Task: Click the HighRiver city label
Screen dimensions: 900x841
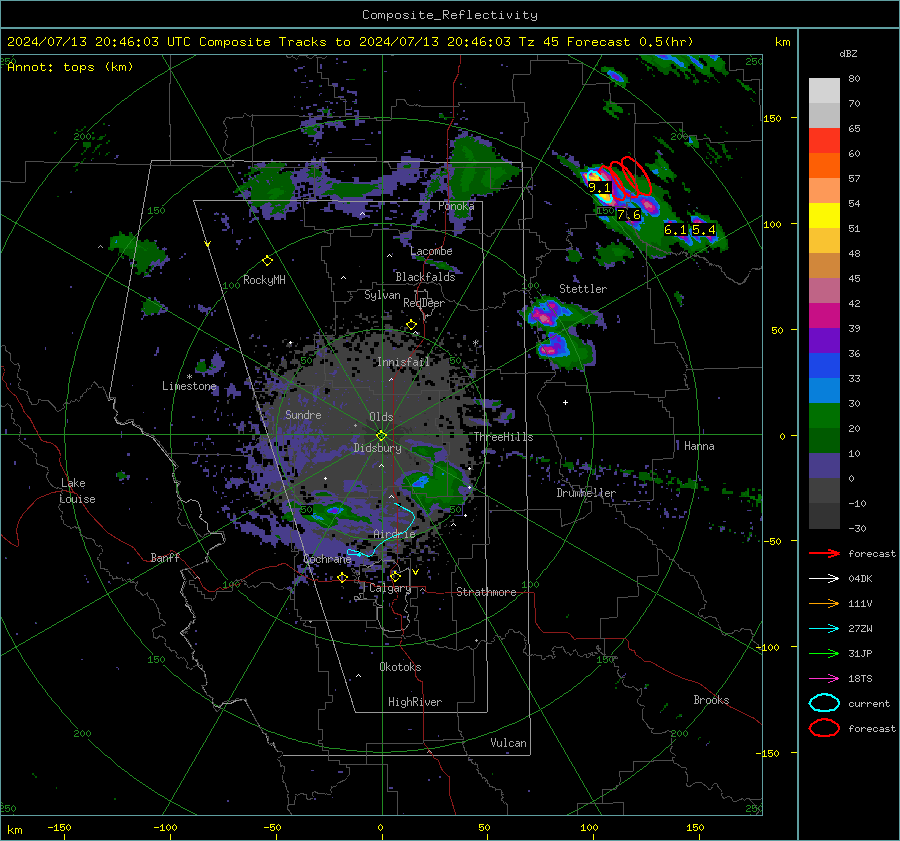Action: point(415,702)
